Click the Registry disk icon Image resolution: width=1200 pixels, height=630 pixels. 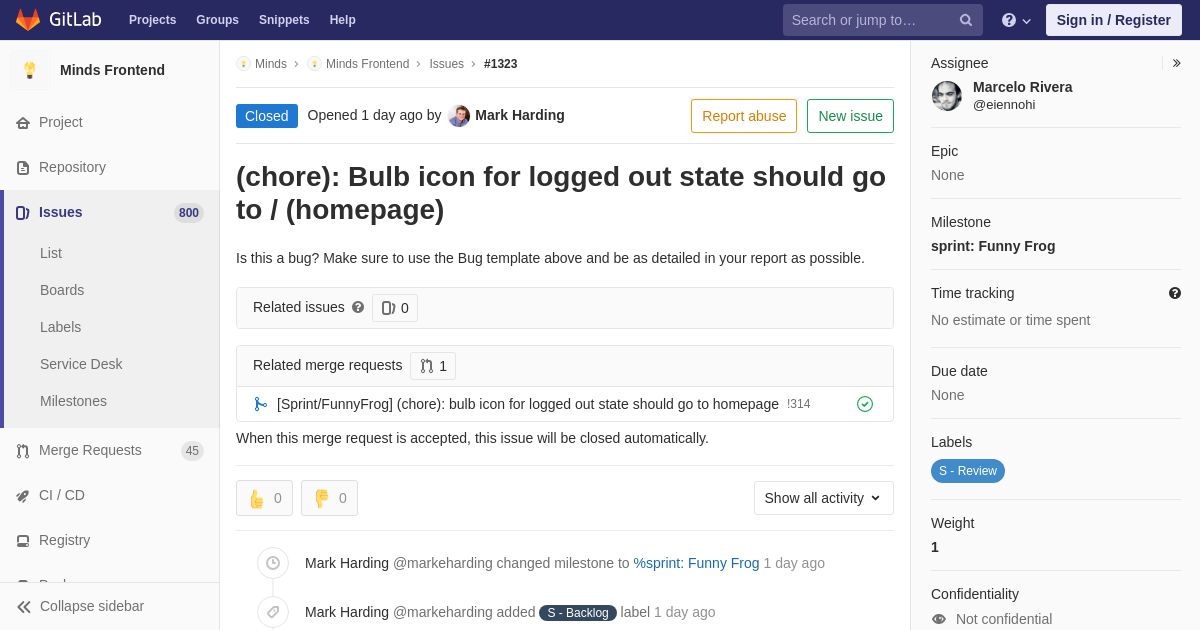23,541
